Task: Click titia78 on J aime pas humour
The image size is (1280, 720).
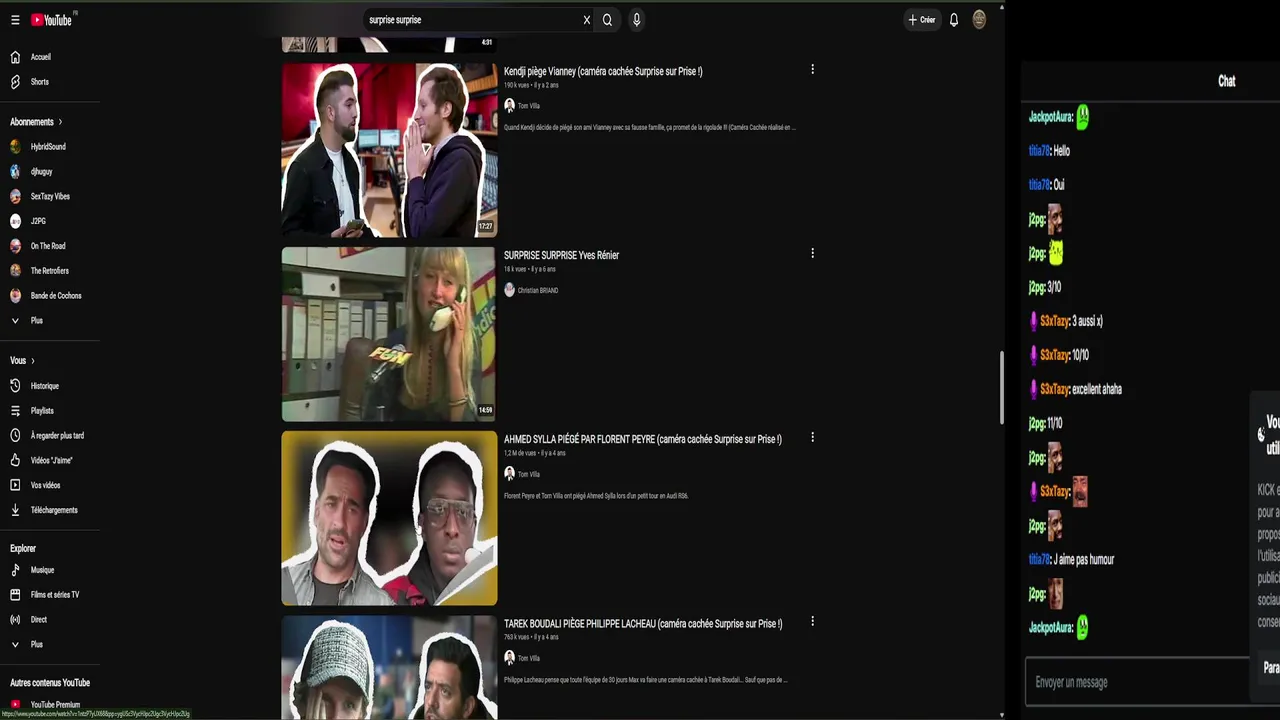Action: (x=1039, y=560)
